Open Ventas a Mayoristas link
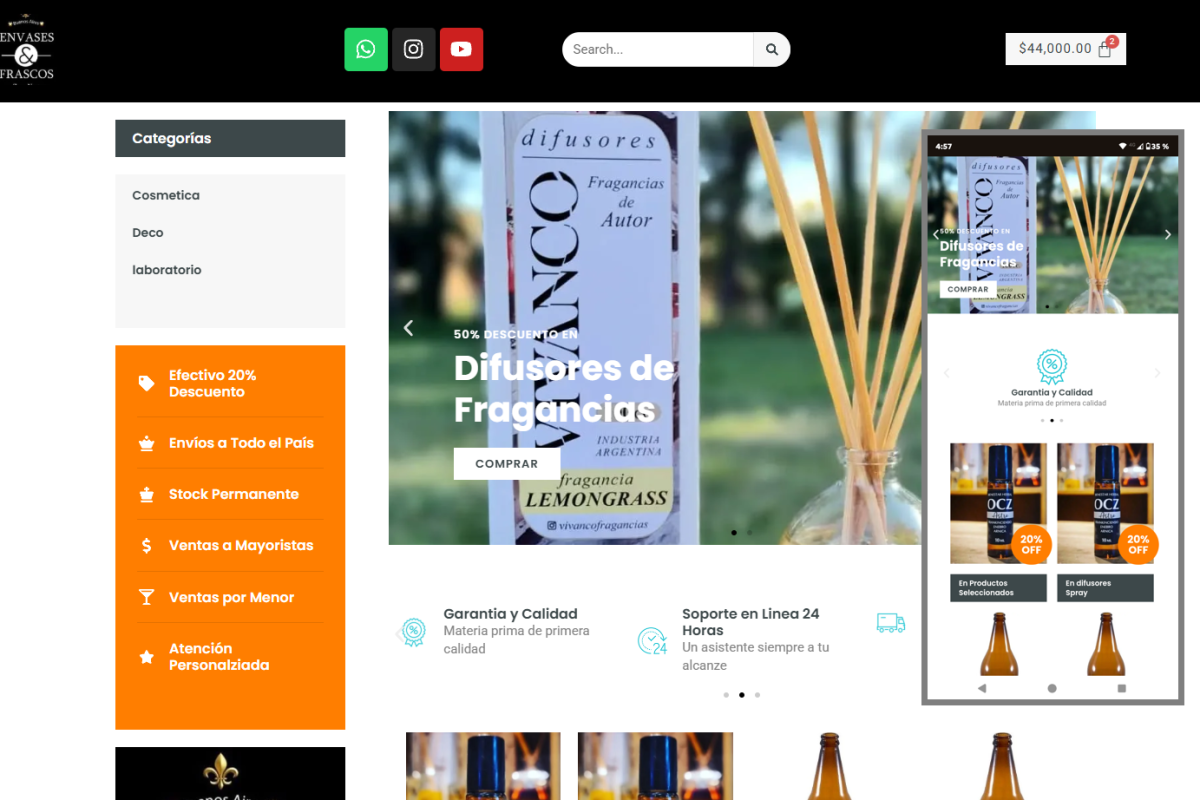1200x800 pixels. 240,545
